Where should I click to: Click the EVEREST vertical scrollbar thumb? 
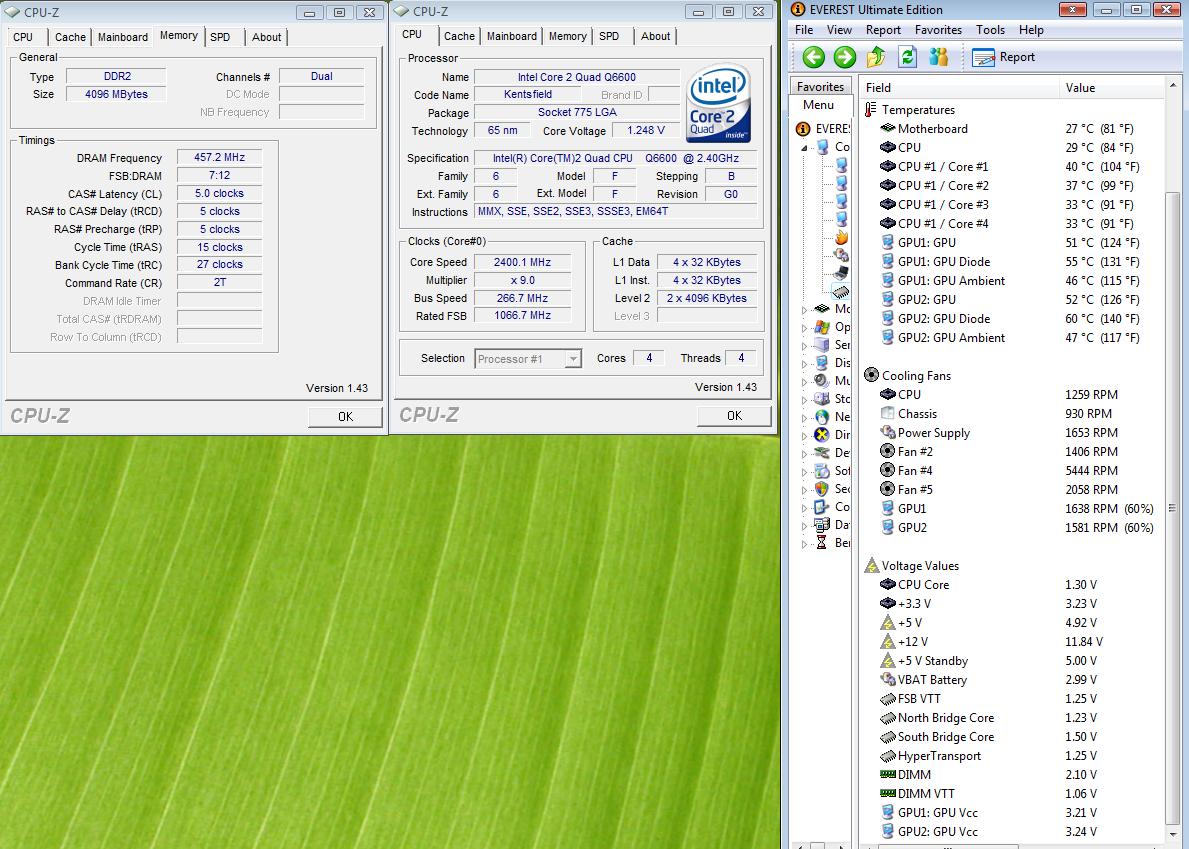[1173, 508]
